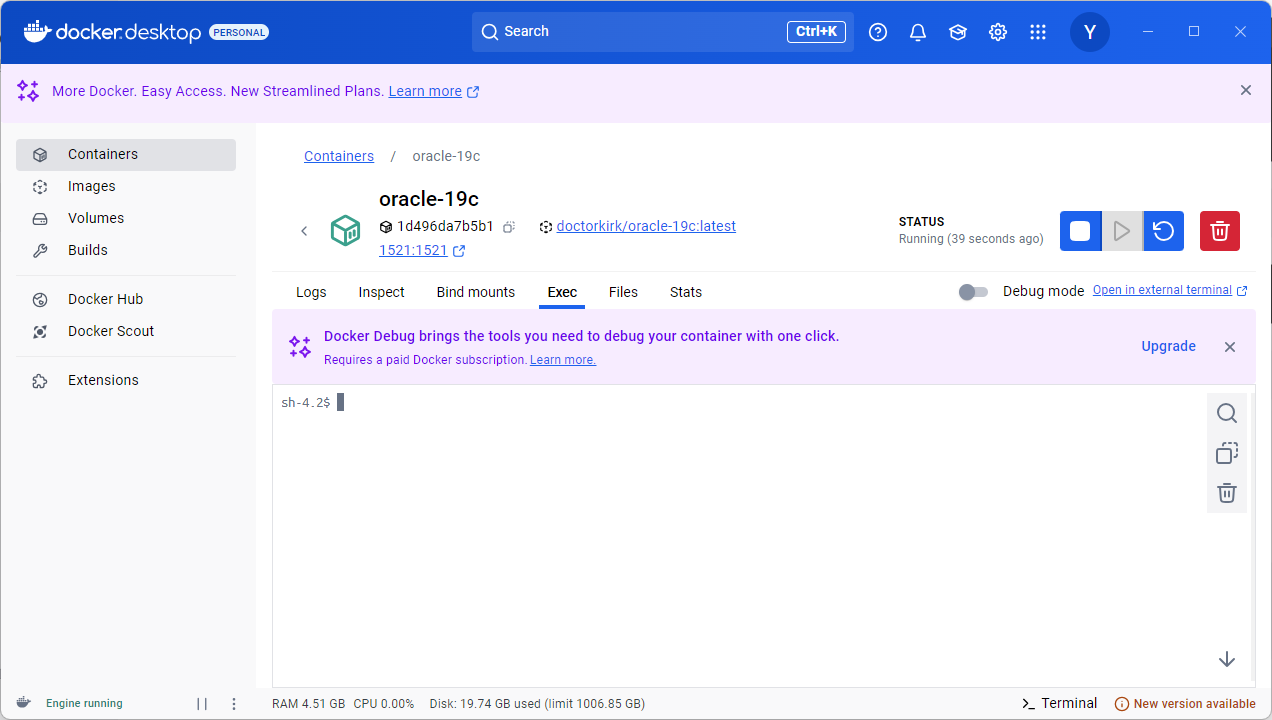This screenshot has height=720, width=1272.
Task: Clear the terminal with trash icon
Action: click(1227, 492)
